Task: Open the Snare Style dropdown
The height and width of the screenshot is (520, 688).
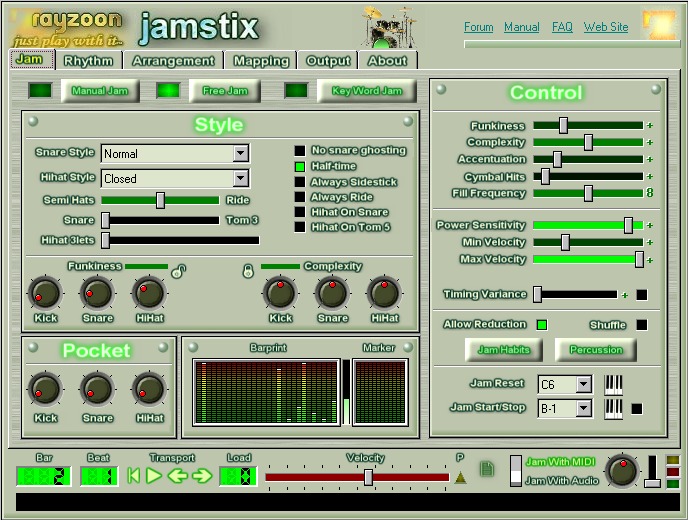Action: click(x=240, y=154)
